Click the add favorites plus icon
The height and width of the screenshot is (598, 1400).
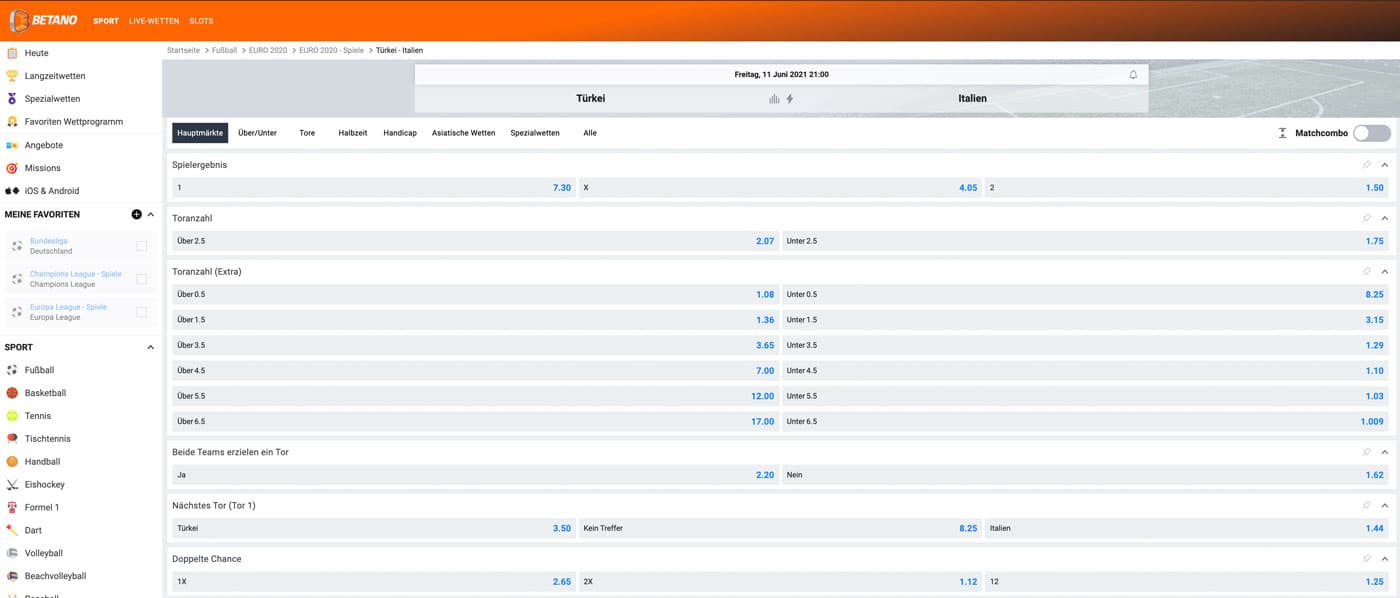(136, 214)
